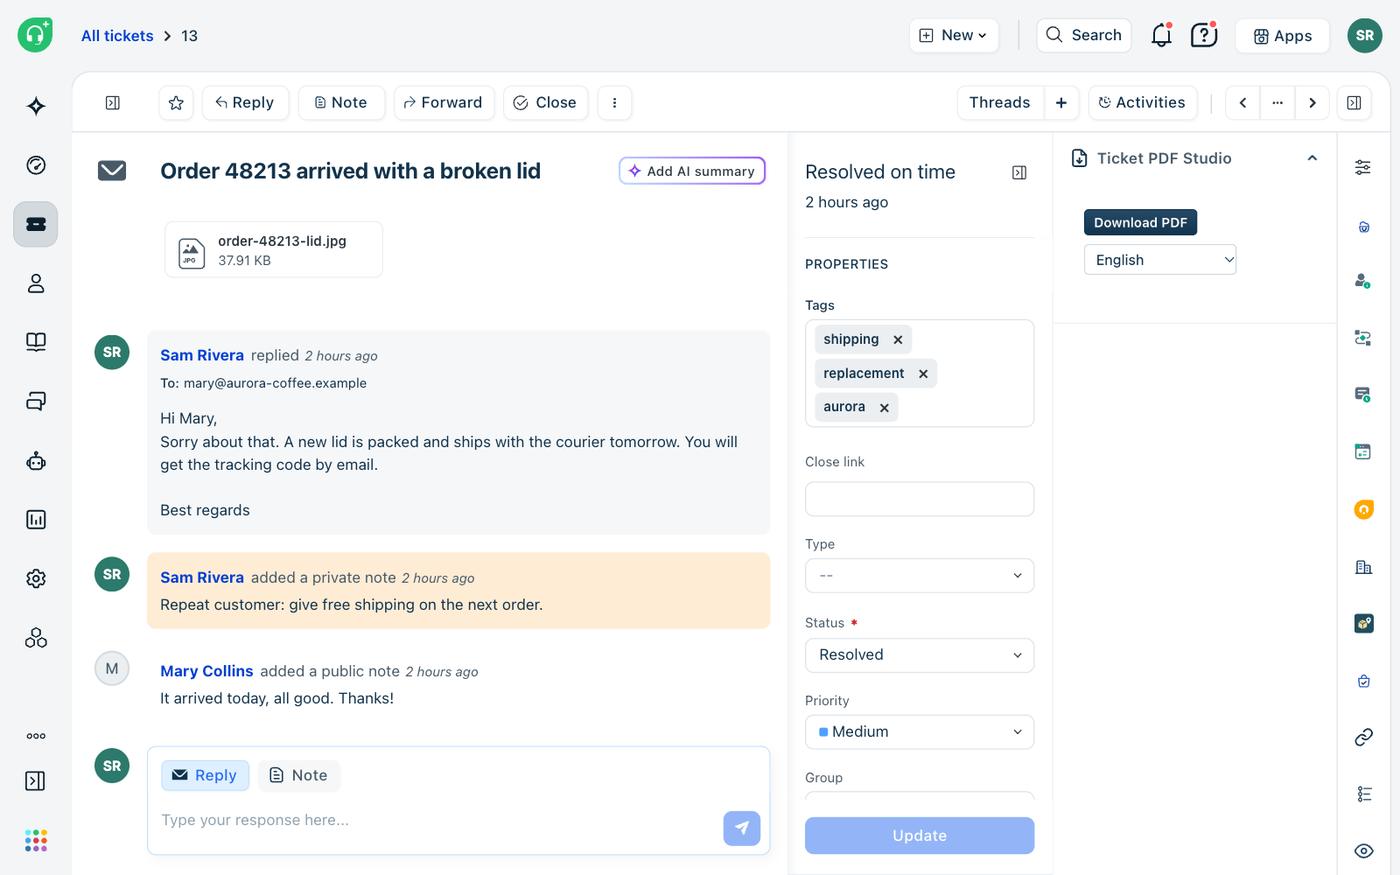
Task: Open the app switcher colored dots icon
Action: [36, 840]
